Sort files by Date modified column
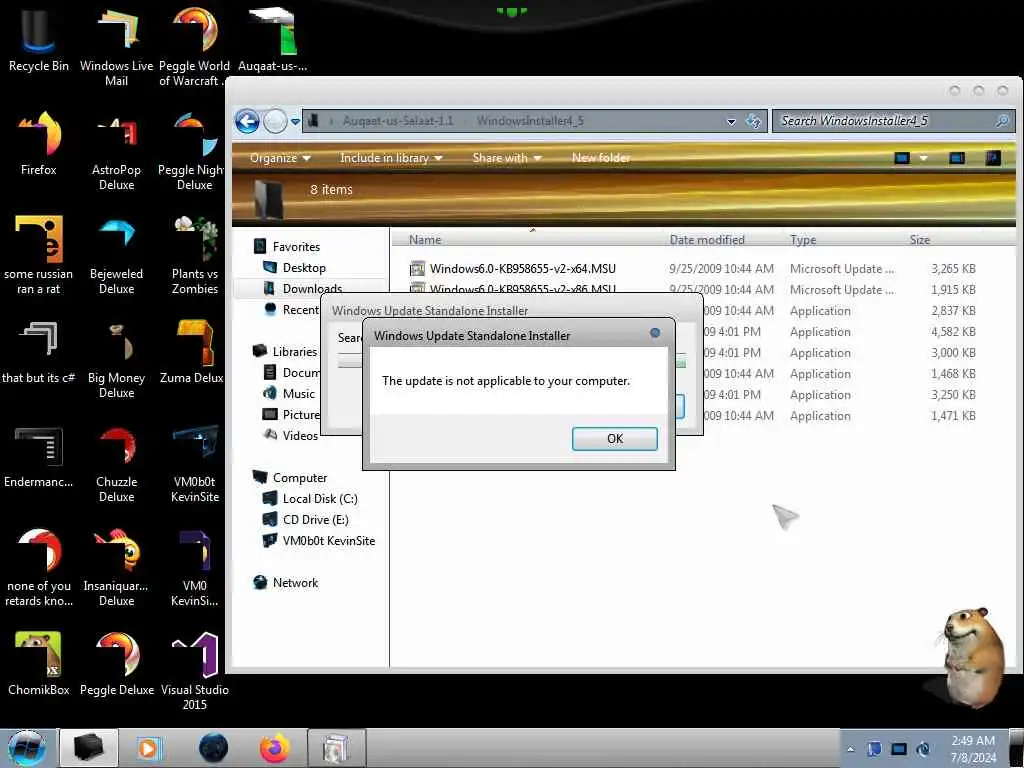The width and height of the screenshot is (1024, 768). click(x=707, y=240)
